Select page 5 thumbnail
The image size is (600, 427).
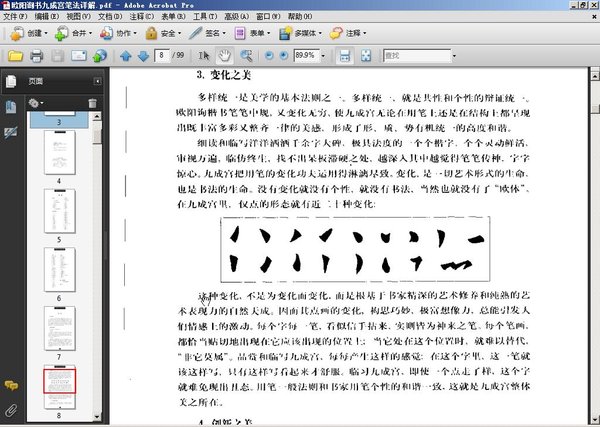pos(60,211)
